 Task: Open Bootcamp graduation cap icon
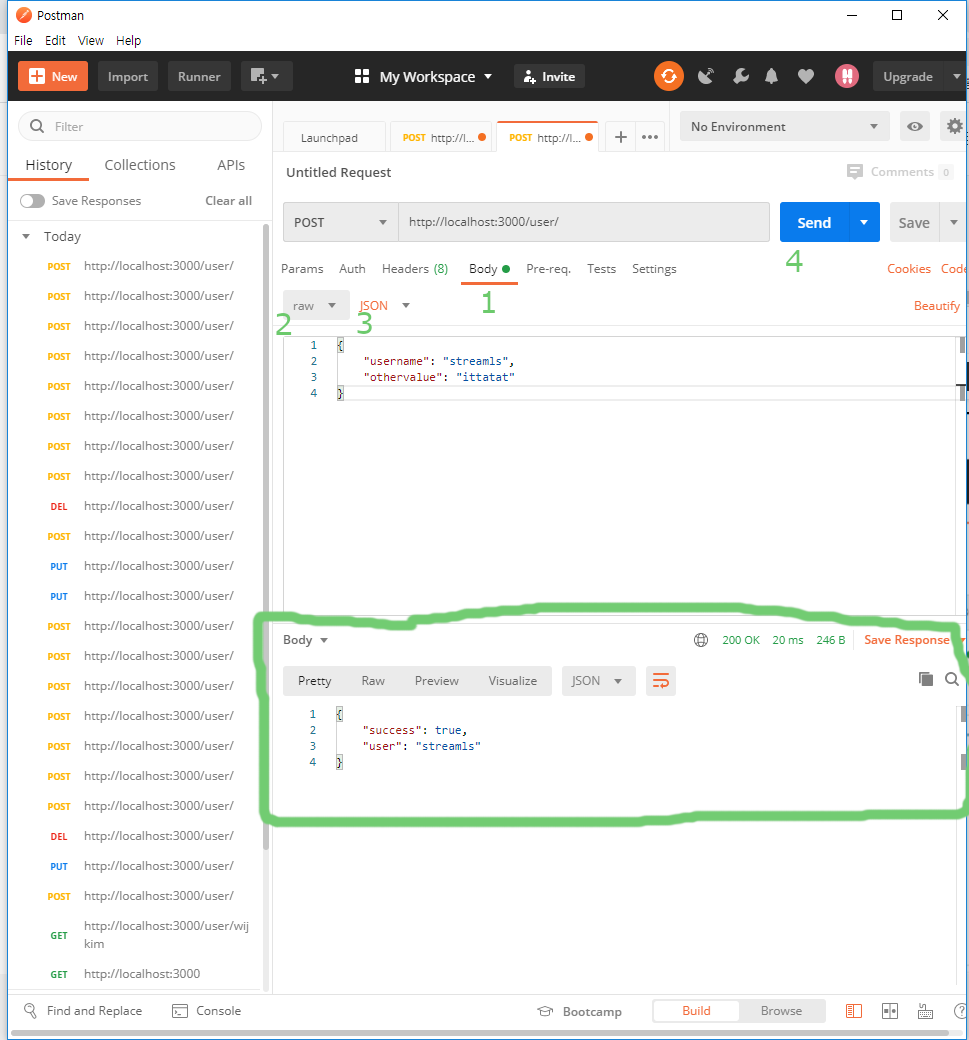(x=545, y=1011)
